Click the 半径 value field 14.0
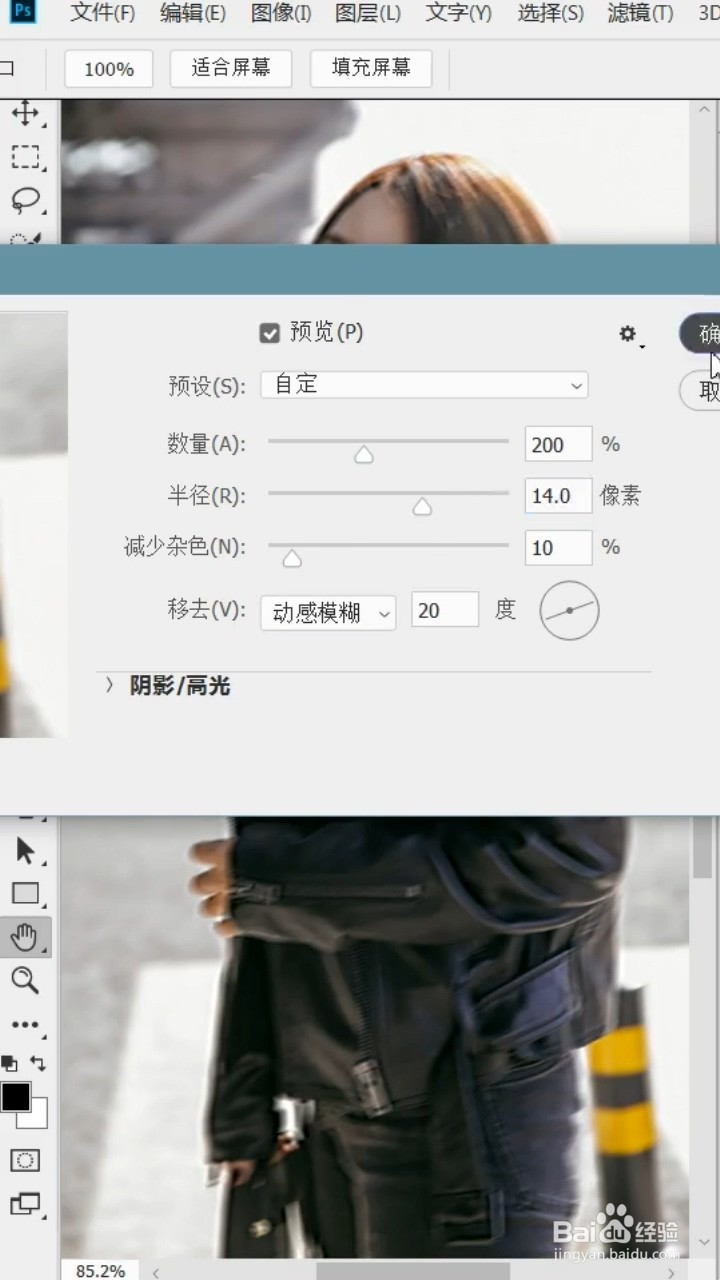The height and width of the screenshot is (1280, 720). click(x=558, y=496)
